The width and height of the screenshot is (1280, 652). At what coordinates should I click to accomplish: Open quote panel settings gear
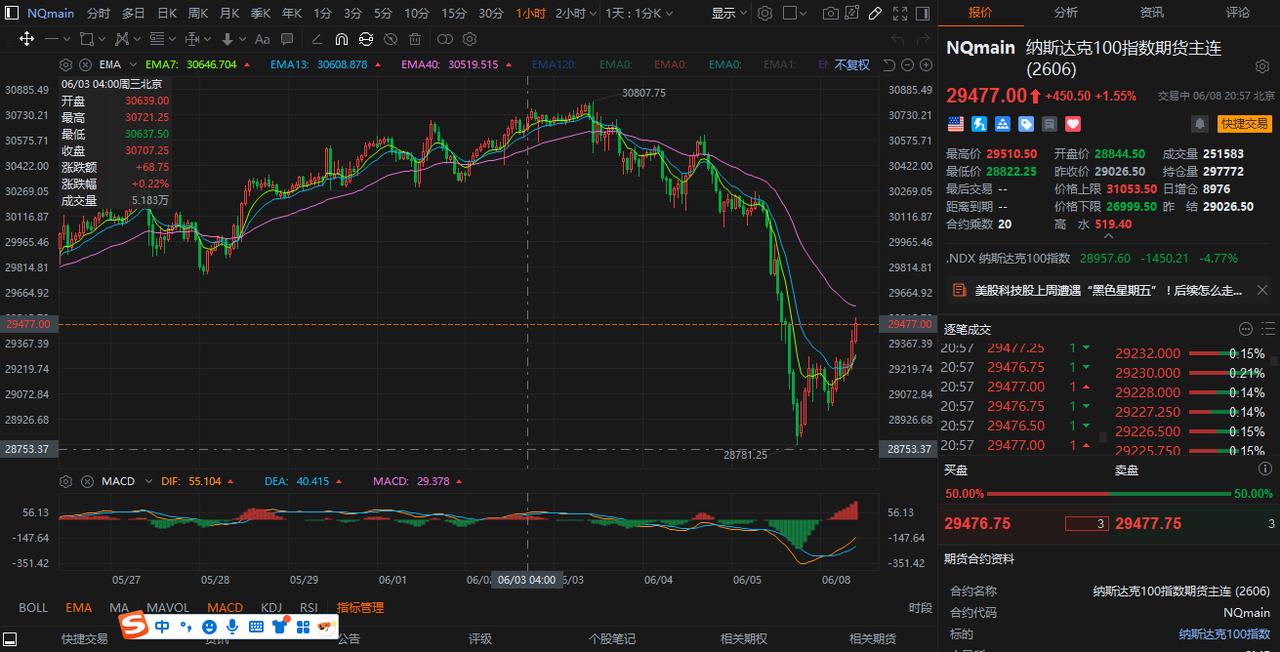(1262, 66)
